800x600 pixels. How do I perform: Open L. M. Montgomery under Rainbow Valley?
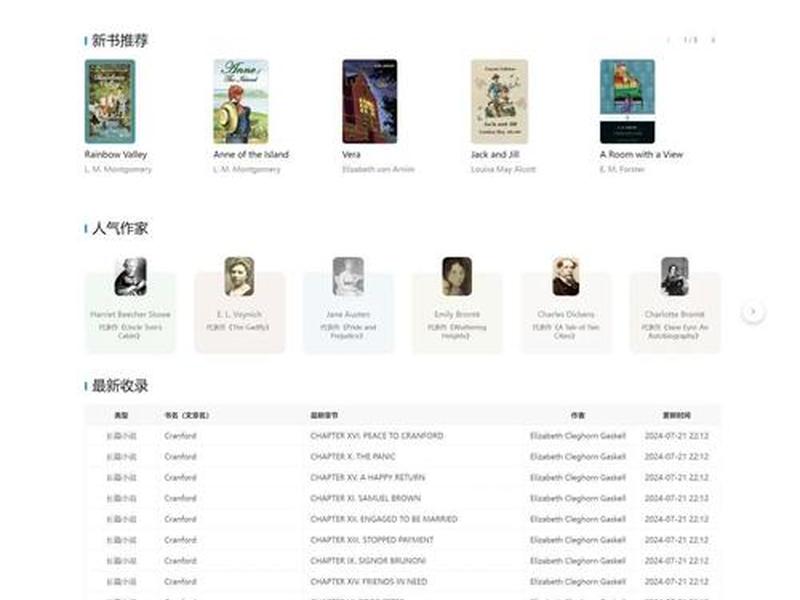pyautogui.click(x=118, y=169)
